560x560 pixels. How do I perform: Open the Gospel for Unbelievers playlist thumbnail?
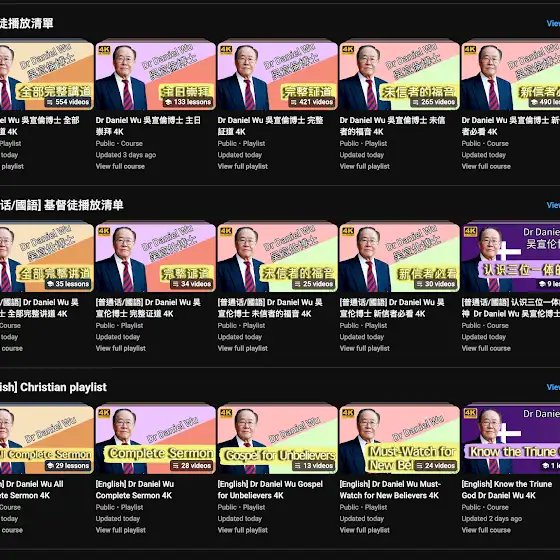pos(278,440)
